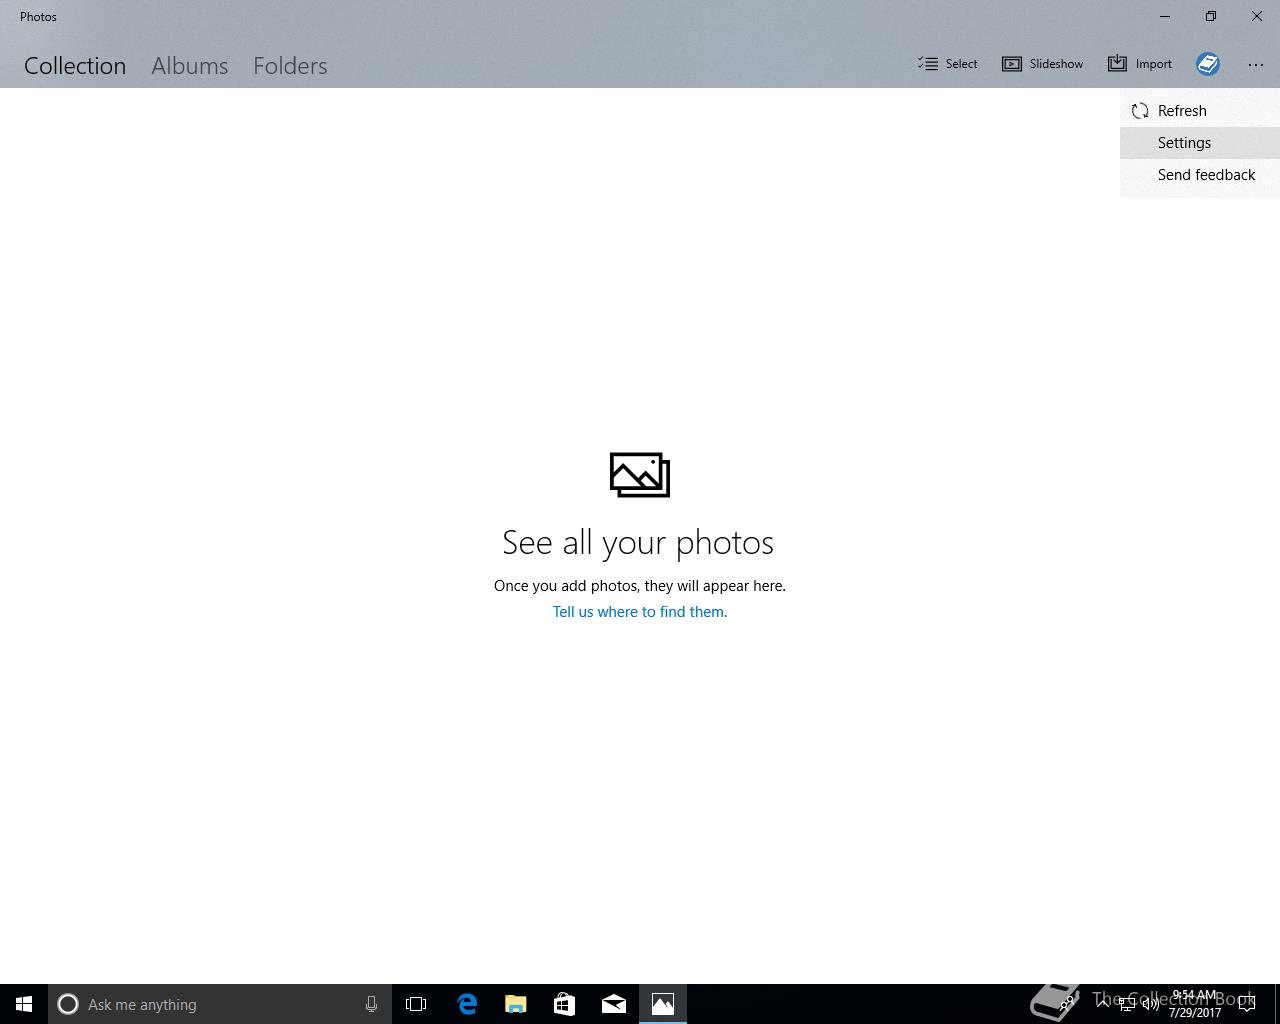Image resolution: width=1280 pixels, height=1024 pixels.
Task: Open File Explorer from the taskbar
Action: (x=516, y=1004)
